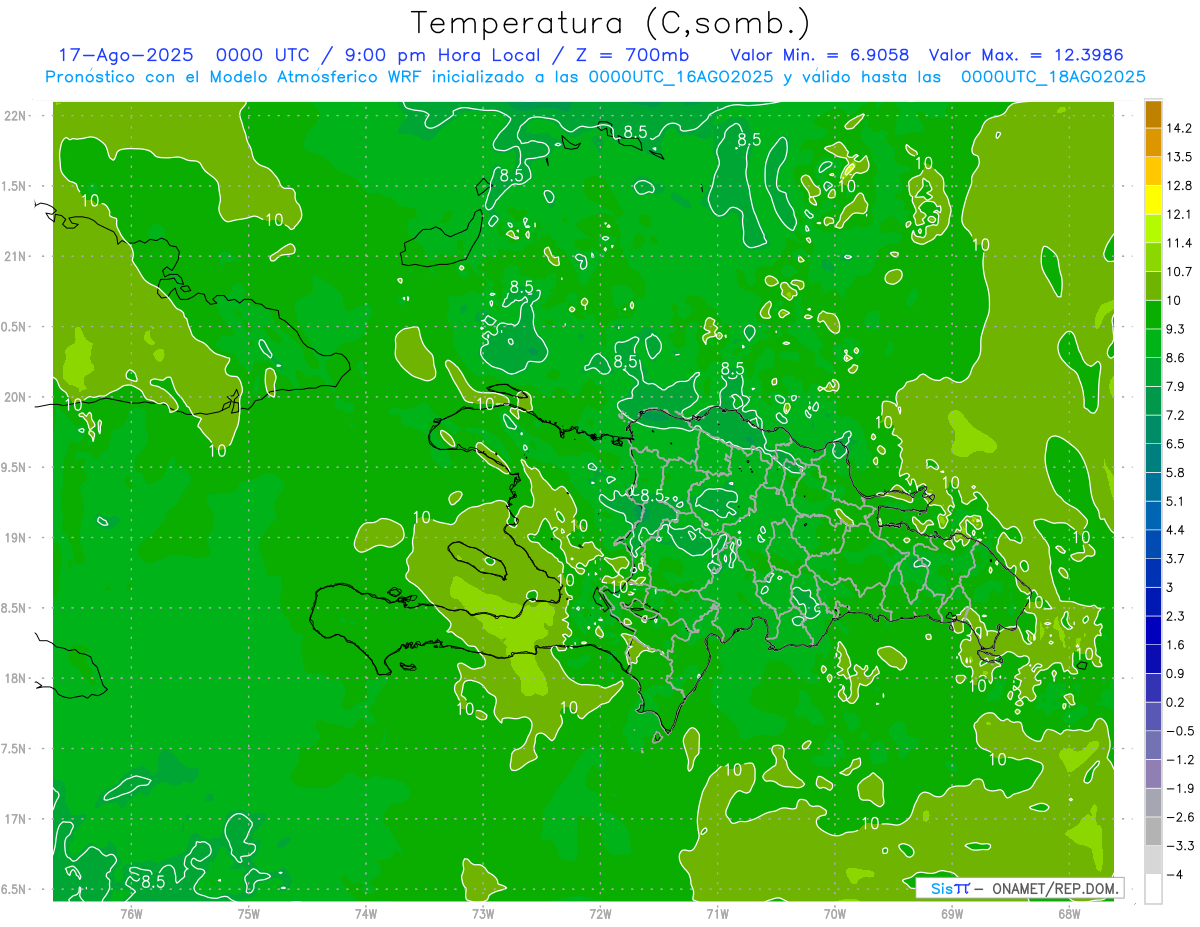This screenshot has width=1200, height=927.
Task: Click the -4 value on the color legend
Action: [x=1174, y=875]
